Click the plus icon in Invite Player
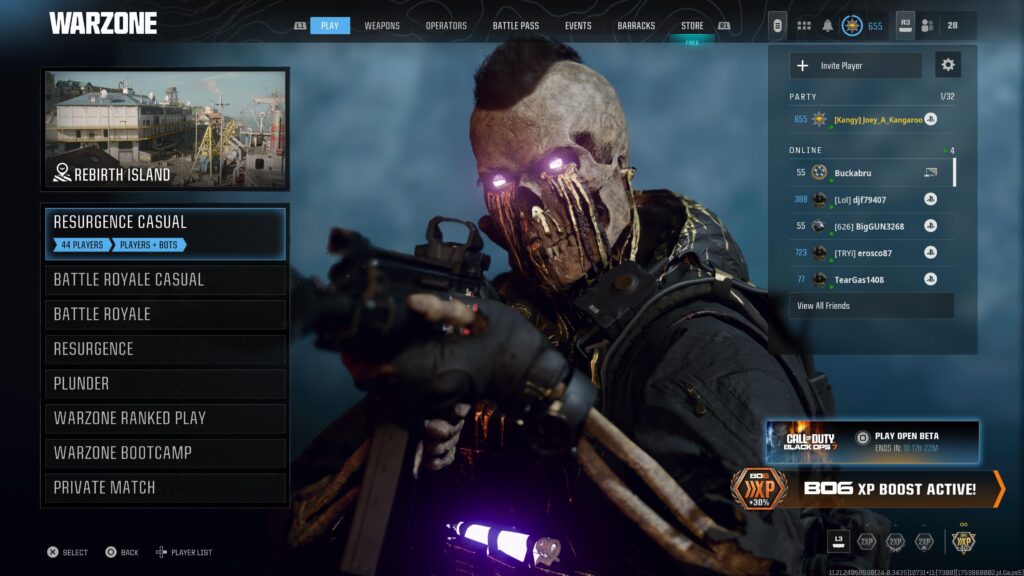The height and width of the screenshot is (576, 1024). click(803, 65)
